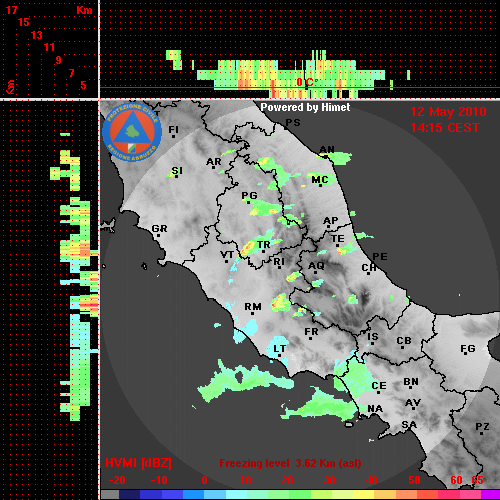
Task: Click the 14:15 CEST timestamp
Action: click(x=445, y=128)
